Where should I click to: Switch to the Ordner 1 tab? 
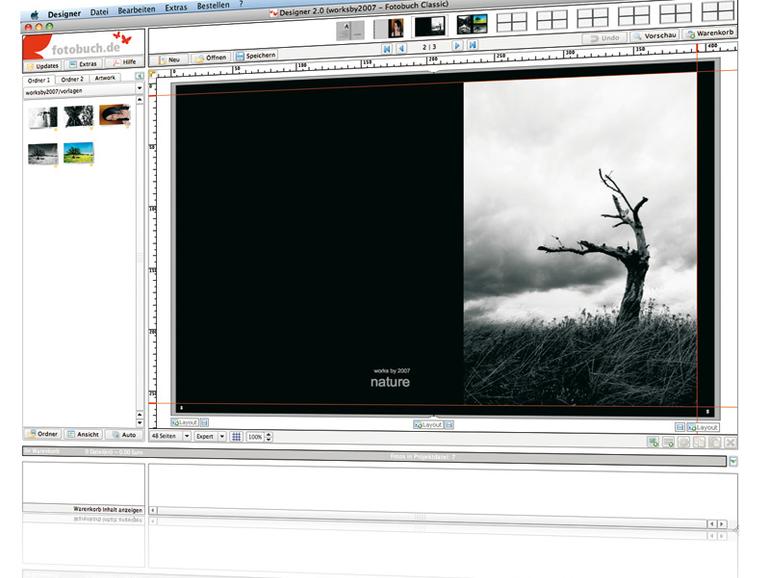point(38,80)
